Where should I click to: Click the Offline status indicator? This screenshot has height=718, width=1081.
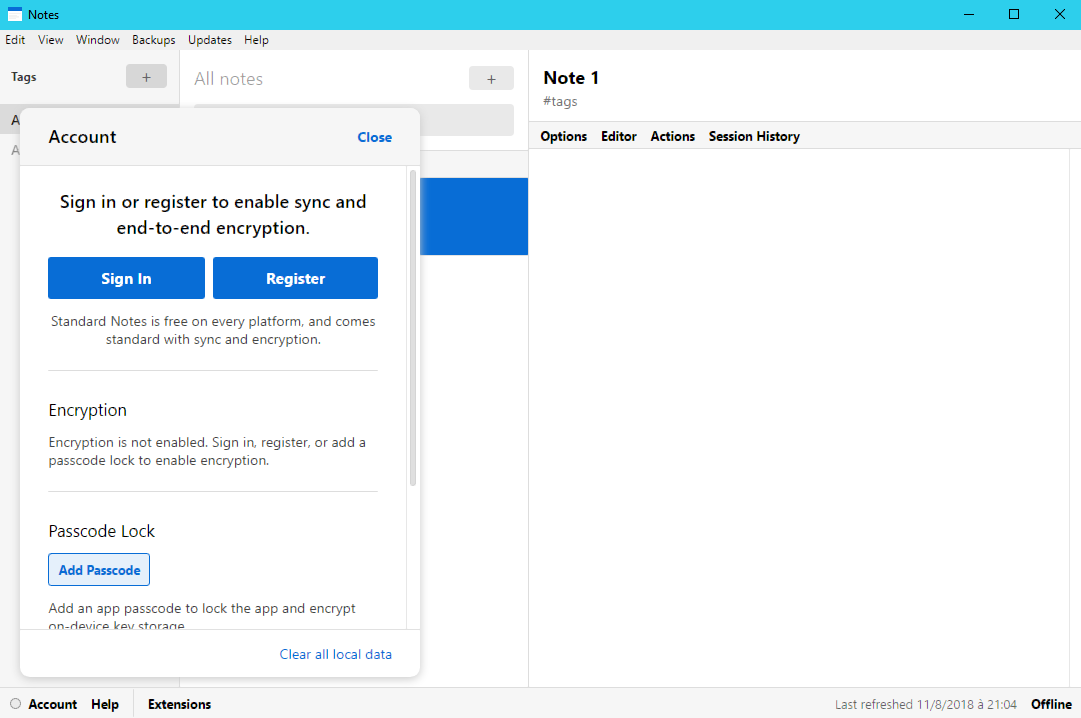tap(1051, 704)
